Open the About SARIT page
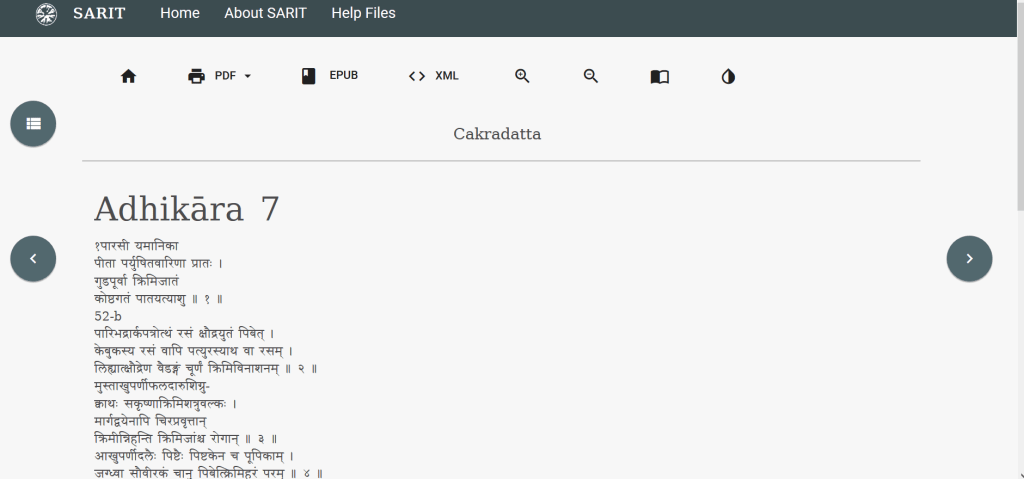Image resolution: width=1024 pixels, height=479 pixels. (265, 13)
